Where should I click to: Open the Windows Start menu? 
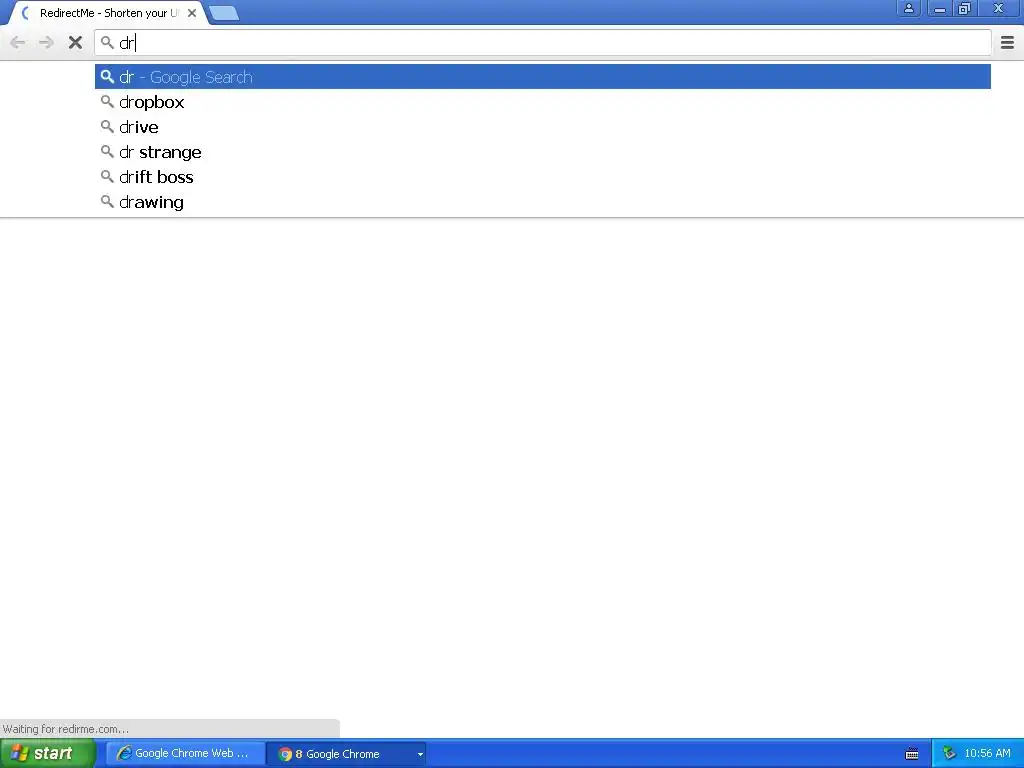(48, 754)
